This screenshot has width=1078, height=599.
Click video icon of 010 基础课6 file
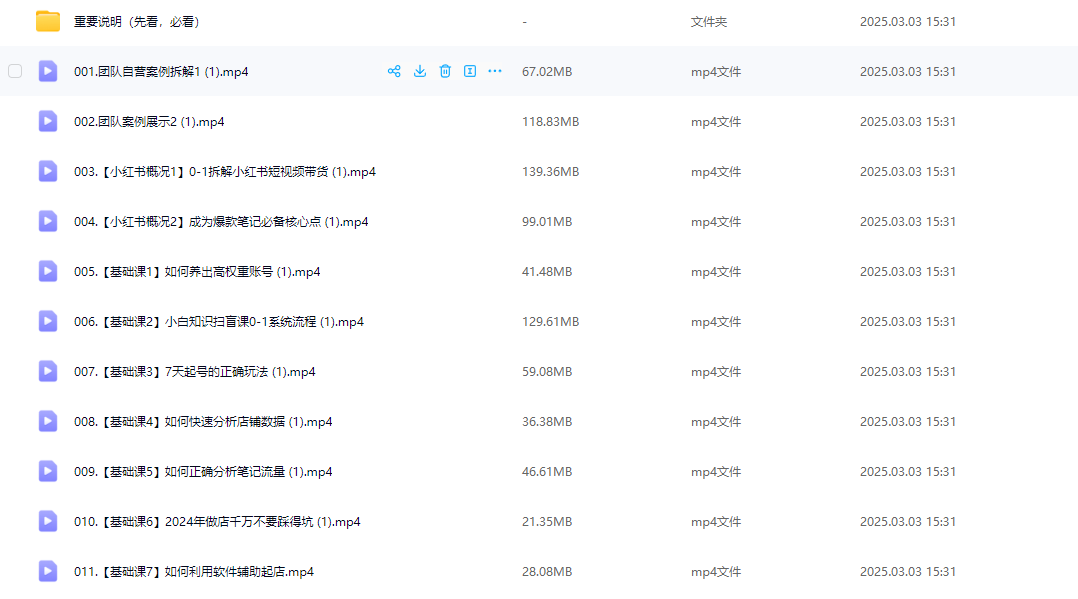coord(47,521)
